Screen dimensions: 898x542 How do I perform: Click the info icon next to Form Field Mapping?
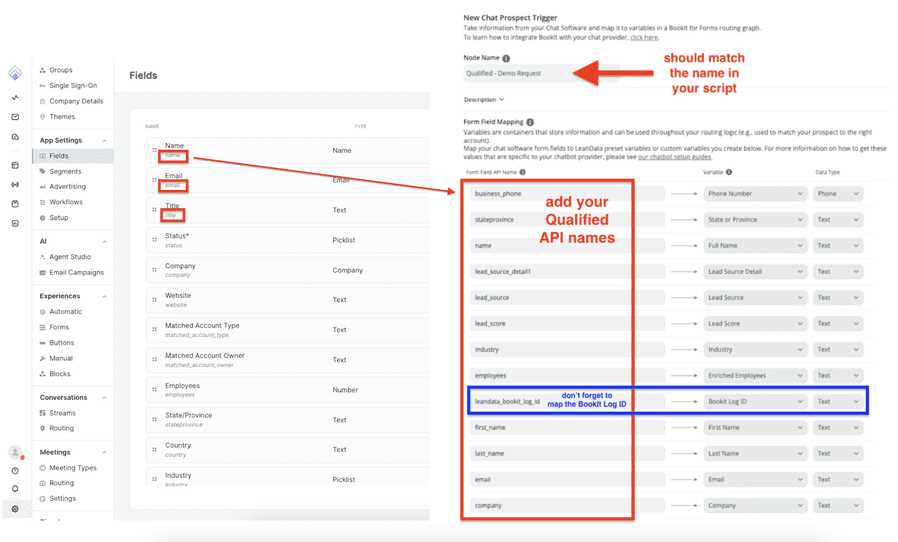[x=530, y=122]
